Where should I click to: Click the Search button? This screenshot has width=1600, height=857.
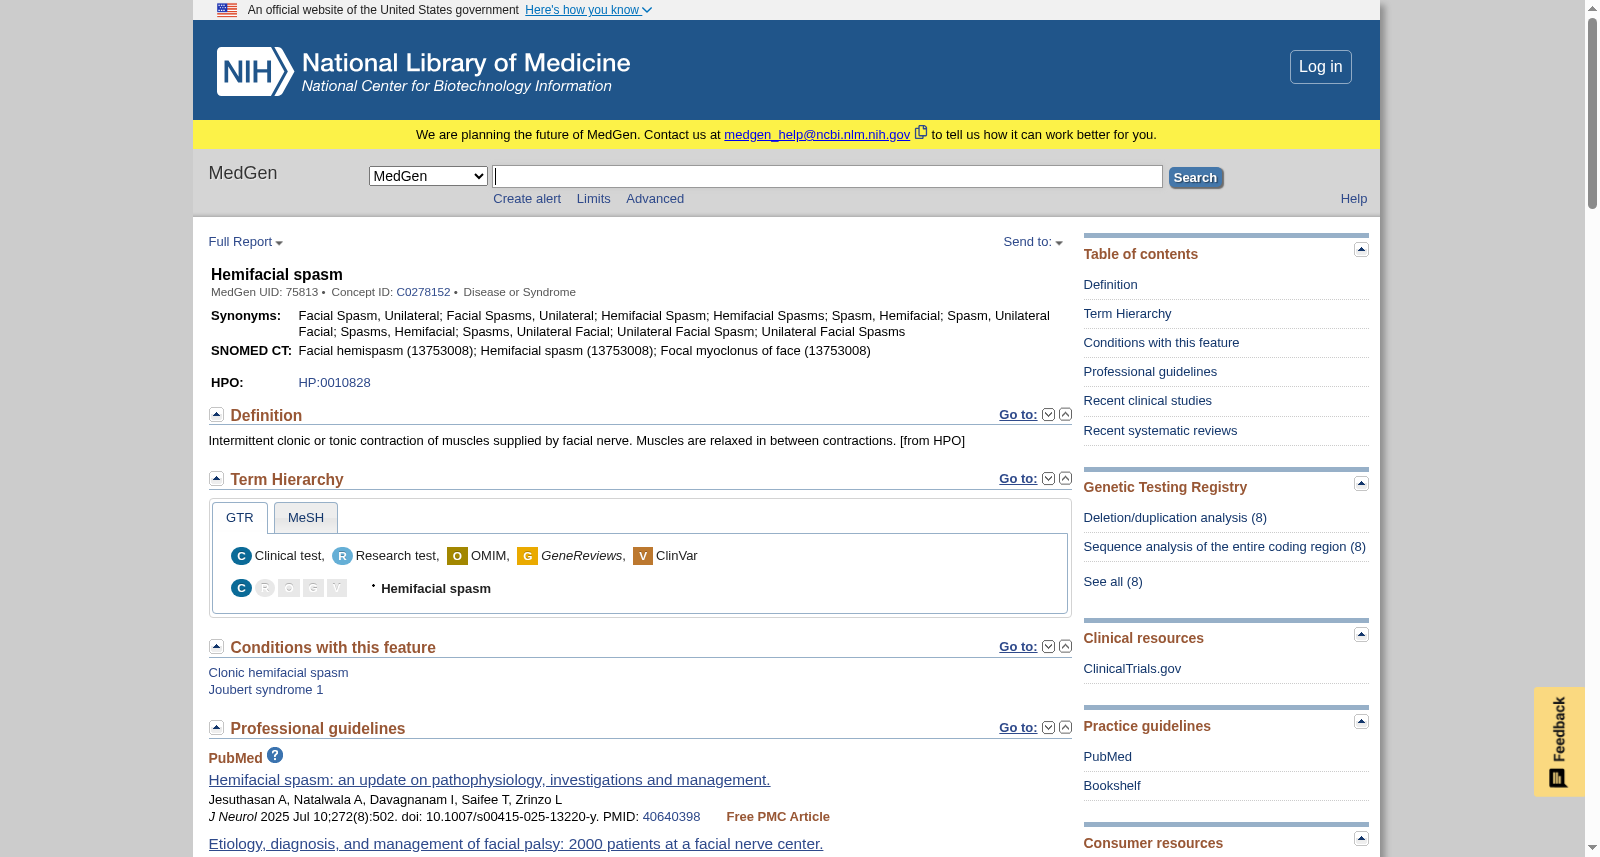coord(1195,177)
